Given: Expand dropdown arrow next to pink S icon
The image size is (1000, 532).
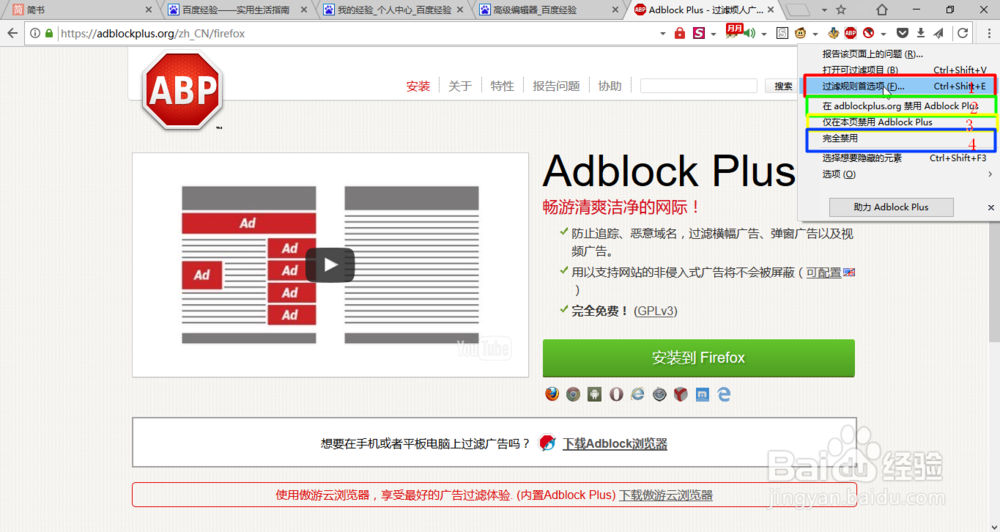Looking at the screenshot, I should (714, 34).
